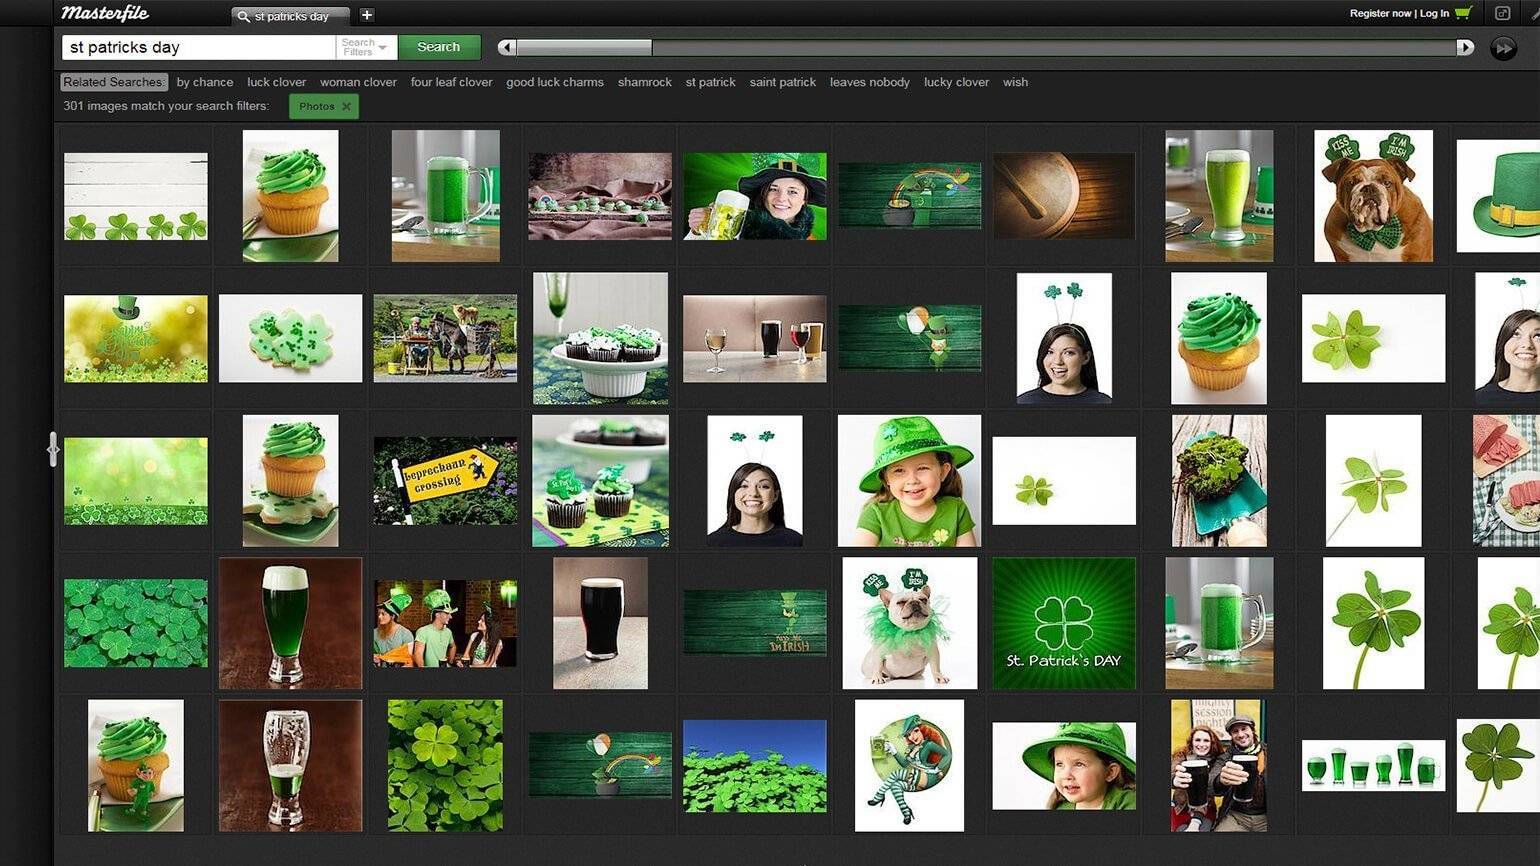Click the right arrow of results scrollbar
Screen dimensions: 1540x866
[1465, 47]
